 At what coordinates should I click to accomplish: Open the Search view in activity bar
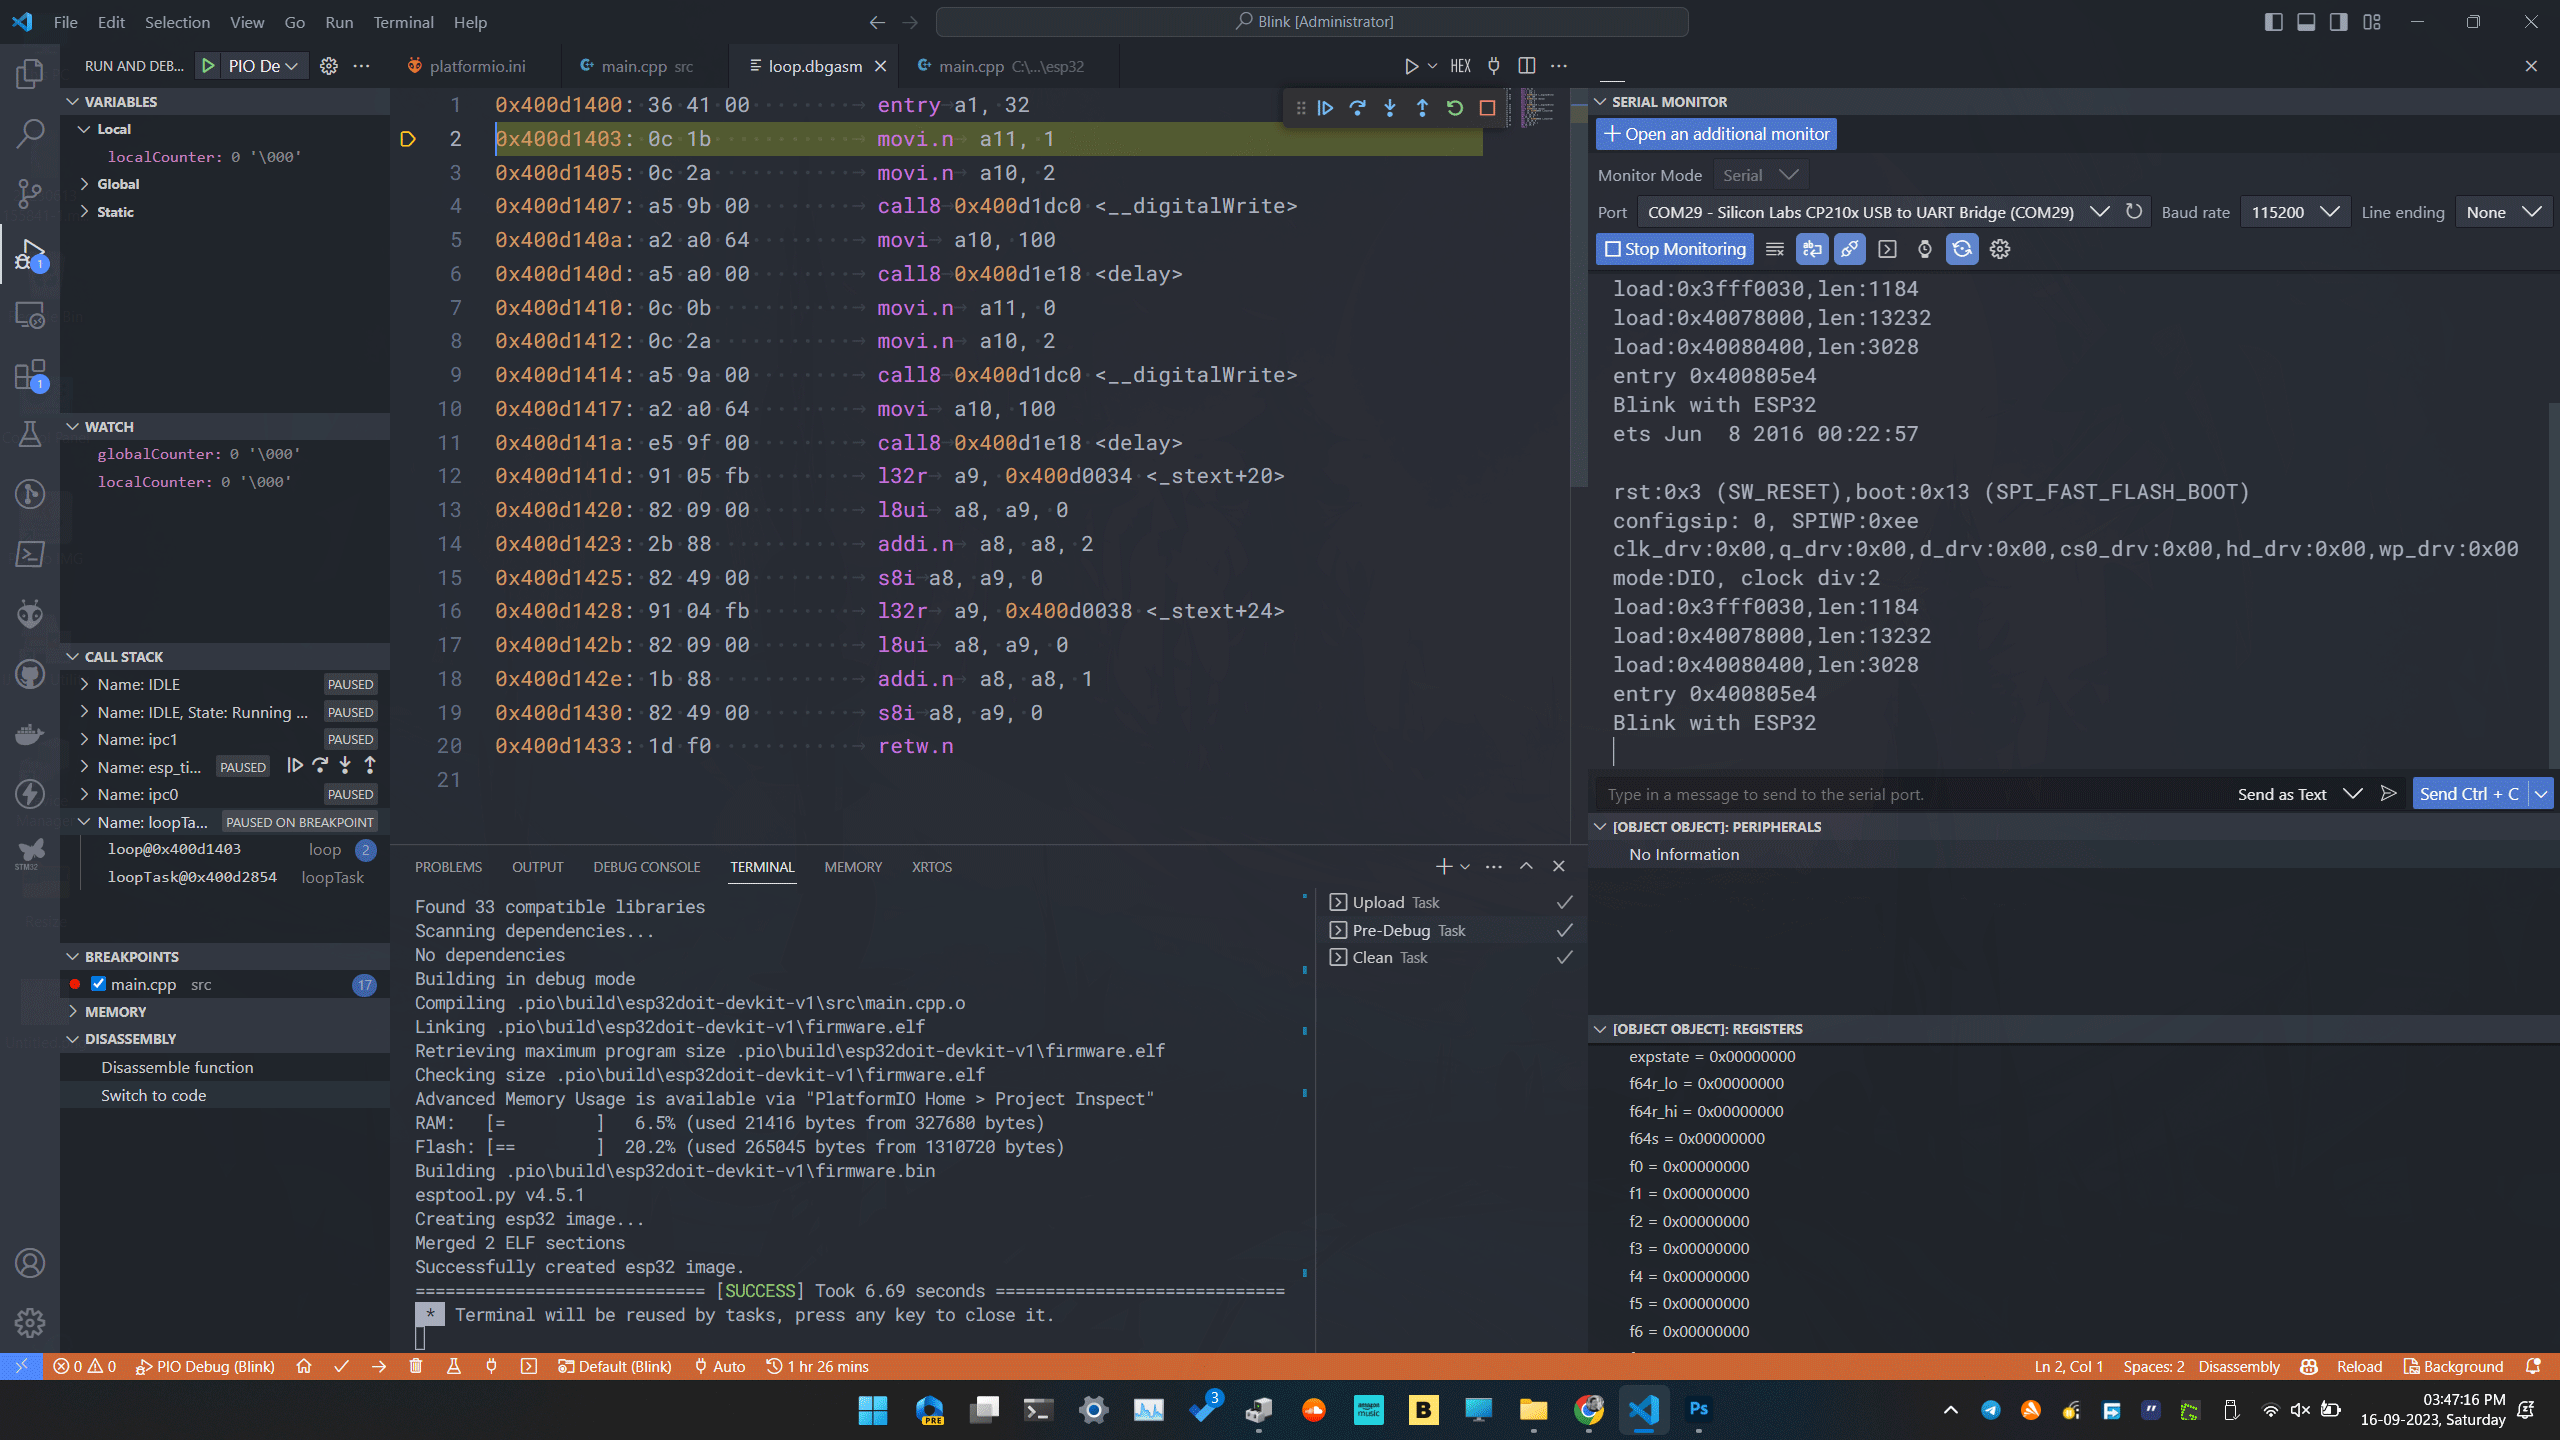click(x=30, y=133)
